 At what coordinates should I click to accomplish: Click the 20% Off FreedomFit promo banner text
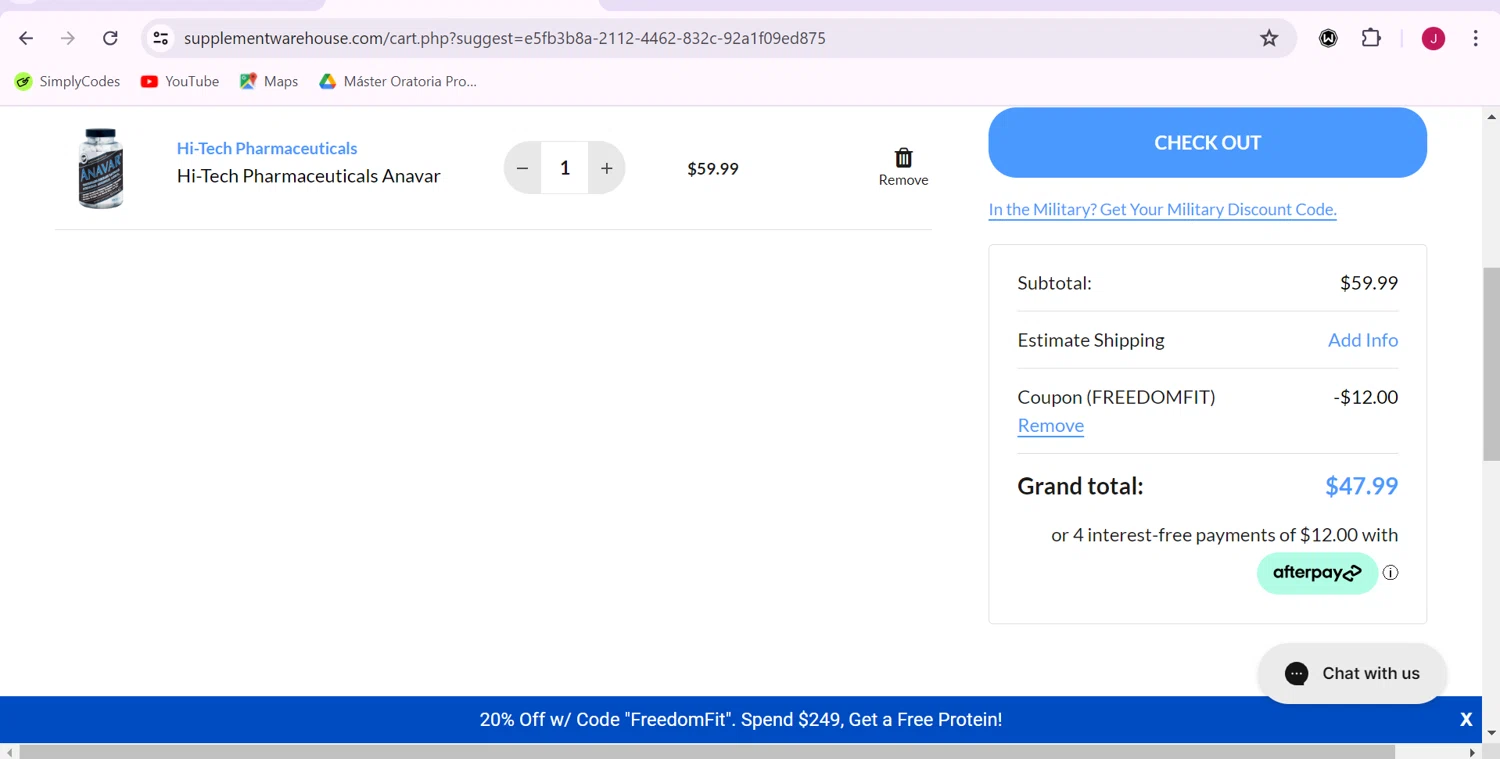coord(741,719)
